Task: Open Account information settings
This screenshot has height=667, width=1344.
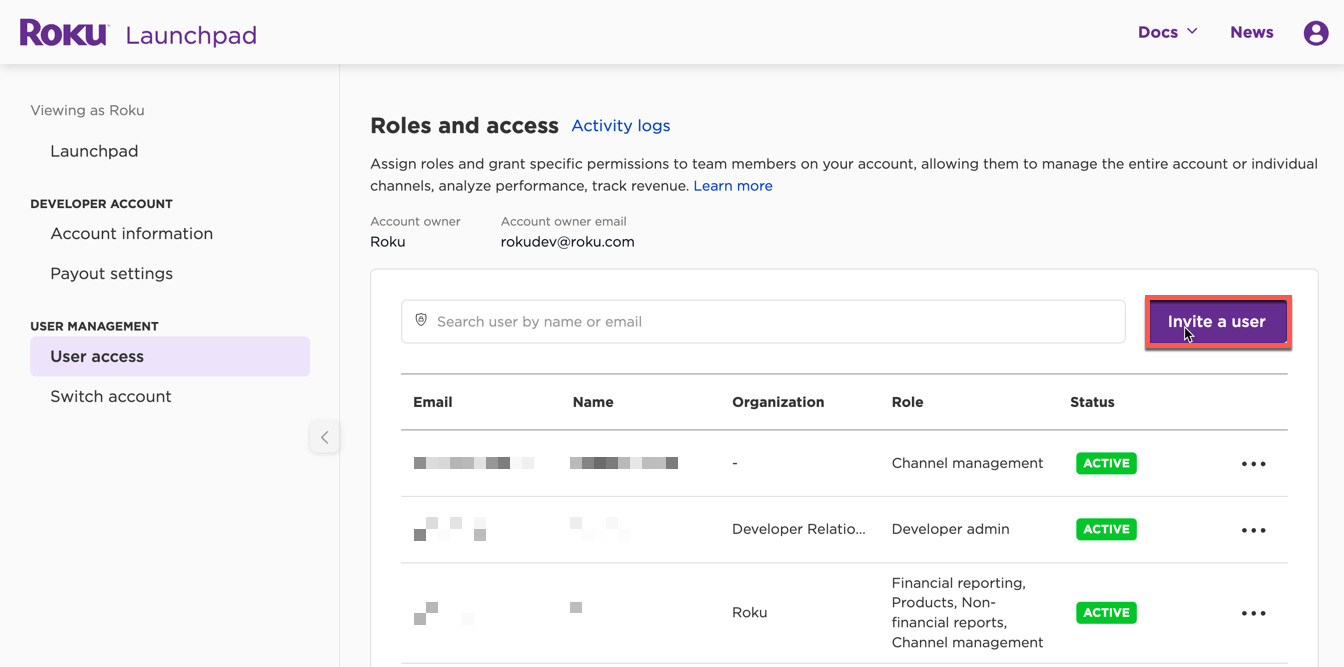Action: pos(131,234)
